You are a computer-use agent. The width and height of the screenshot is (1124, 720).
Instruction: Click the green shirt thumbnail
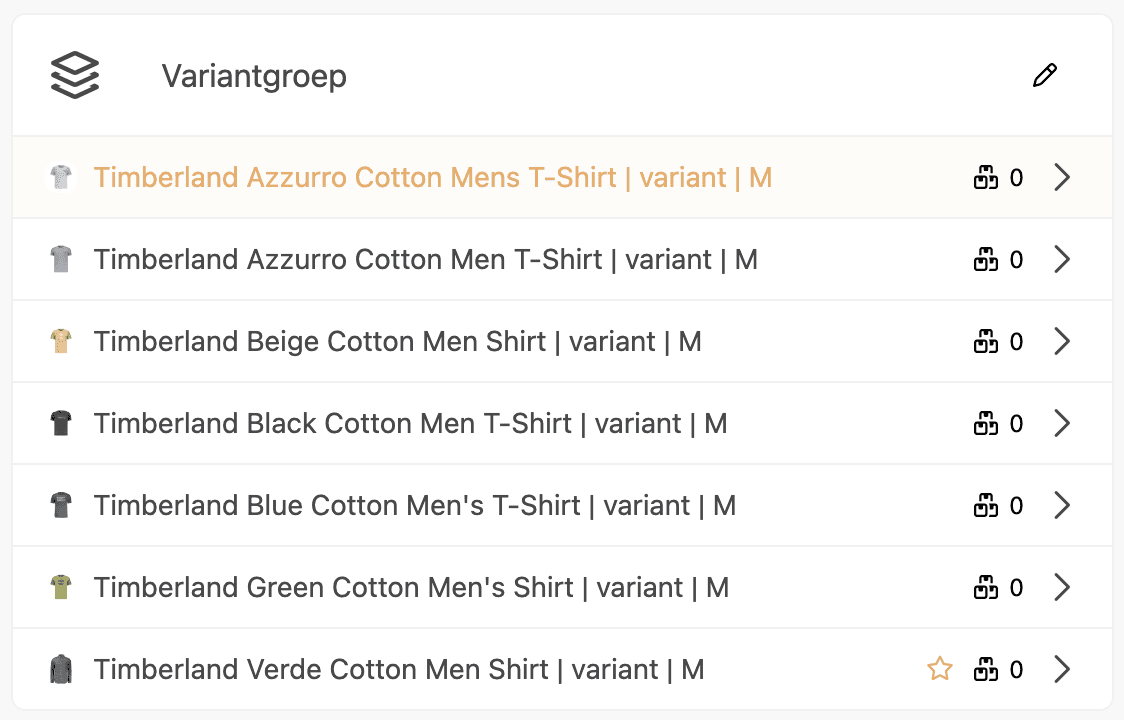click(61, 588)
